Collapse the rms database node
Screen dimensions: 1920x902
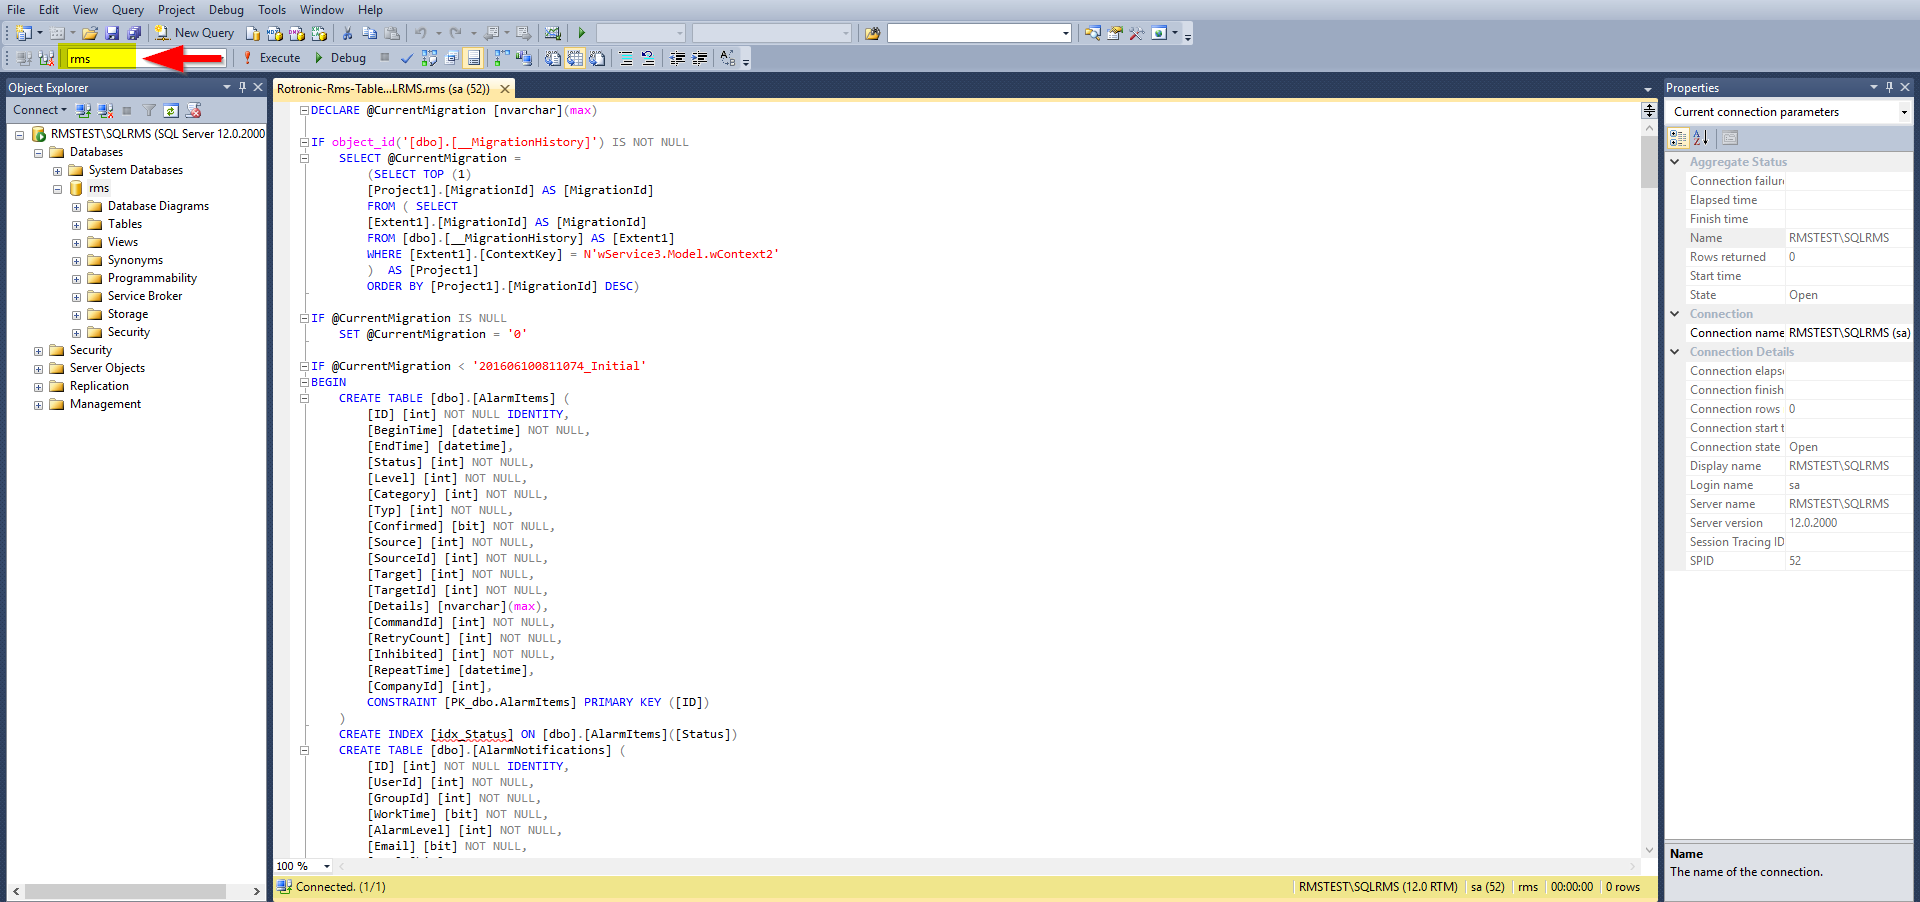[x=57, y=189]
